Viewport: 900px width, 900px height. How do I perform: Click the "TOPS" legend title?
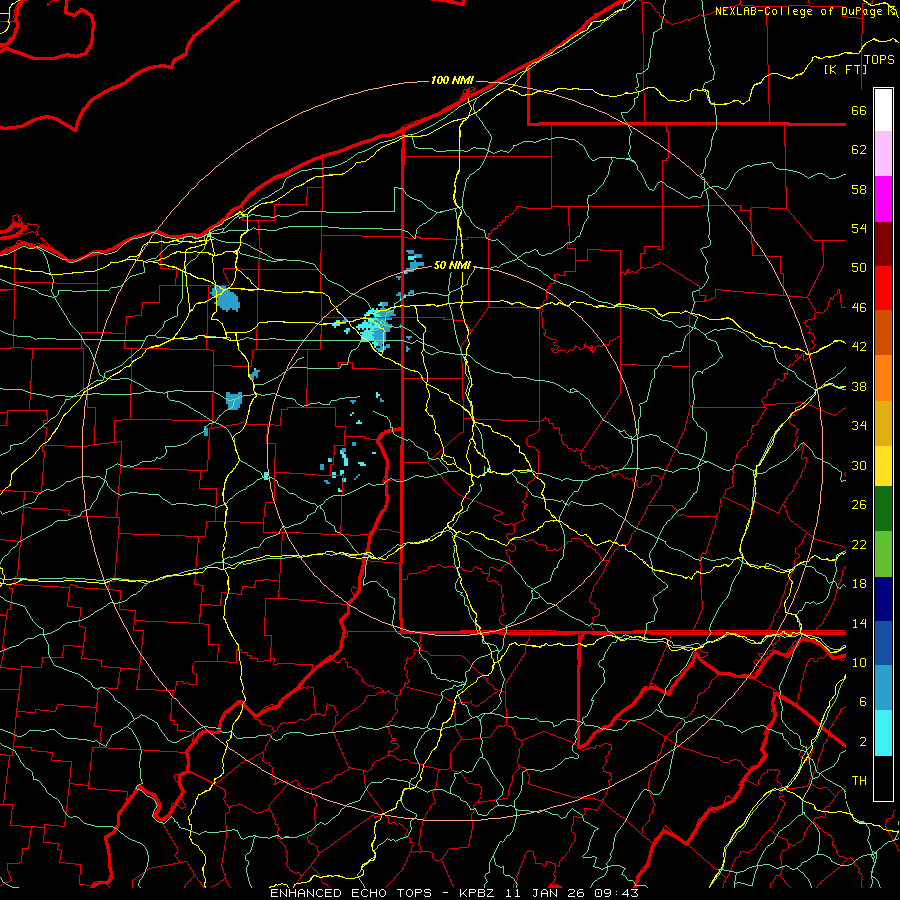point(879,60)
